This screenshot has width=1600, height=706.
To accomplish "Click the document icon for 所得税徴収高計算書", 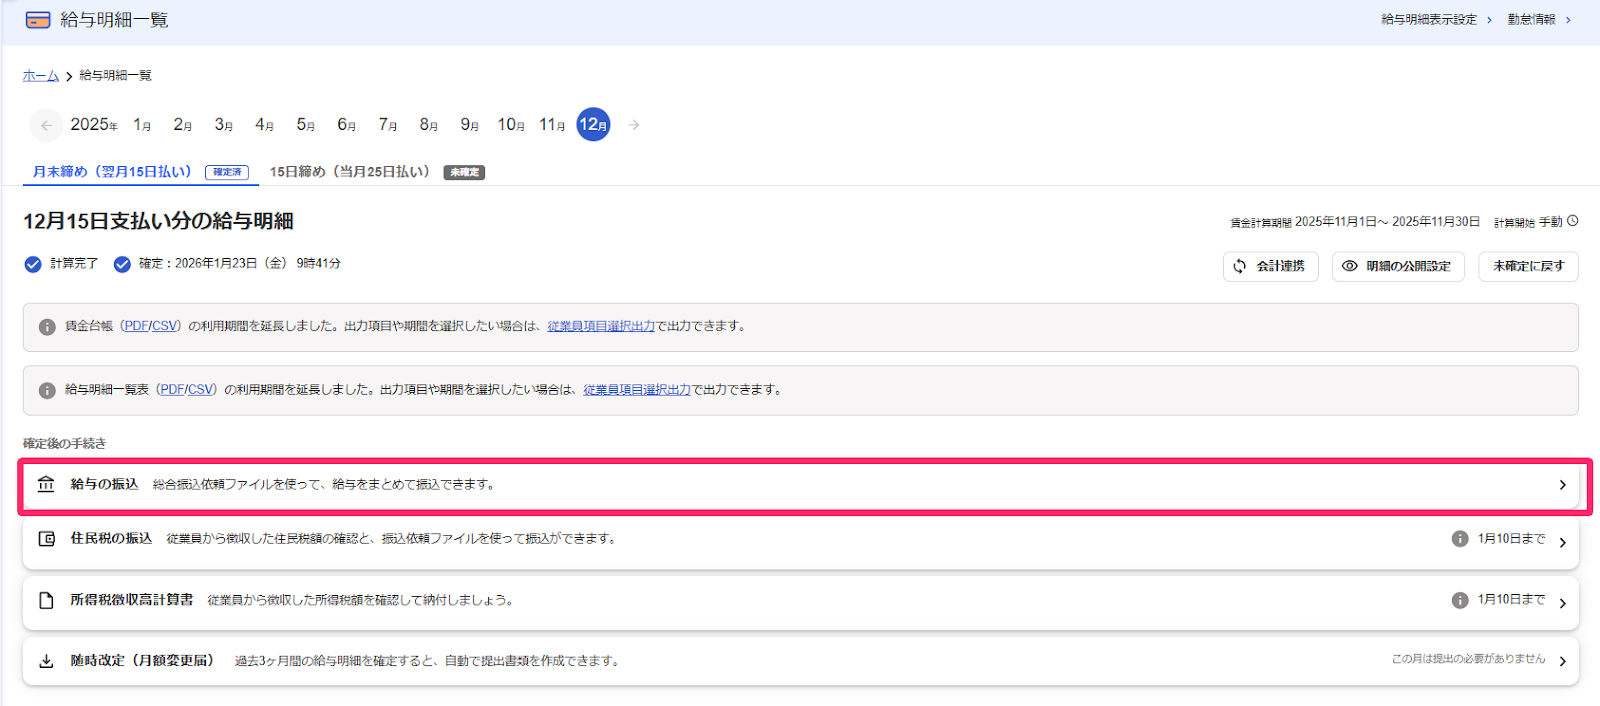I will tap(46, 600).
